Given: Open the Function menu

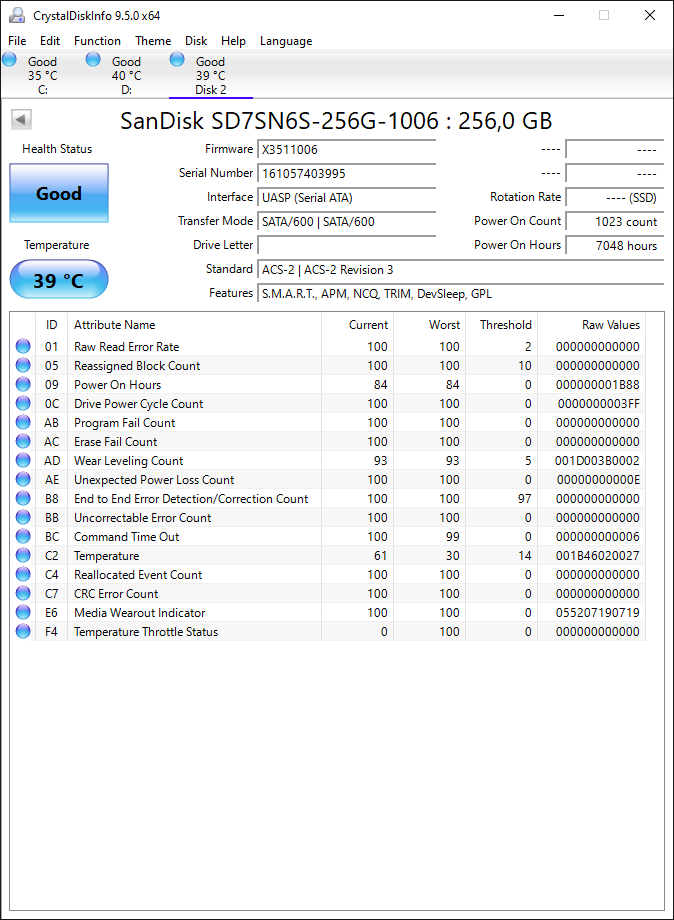Looking at the screenshot, I should [x=97, y=41].
